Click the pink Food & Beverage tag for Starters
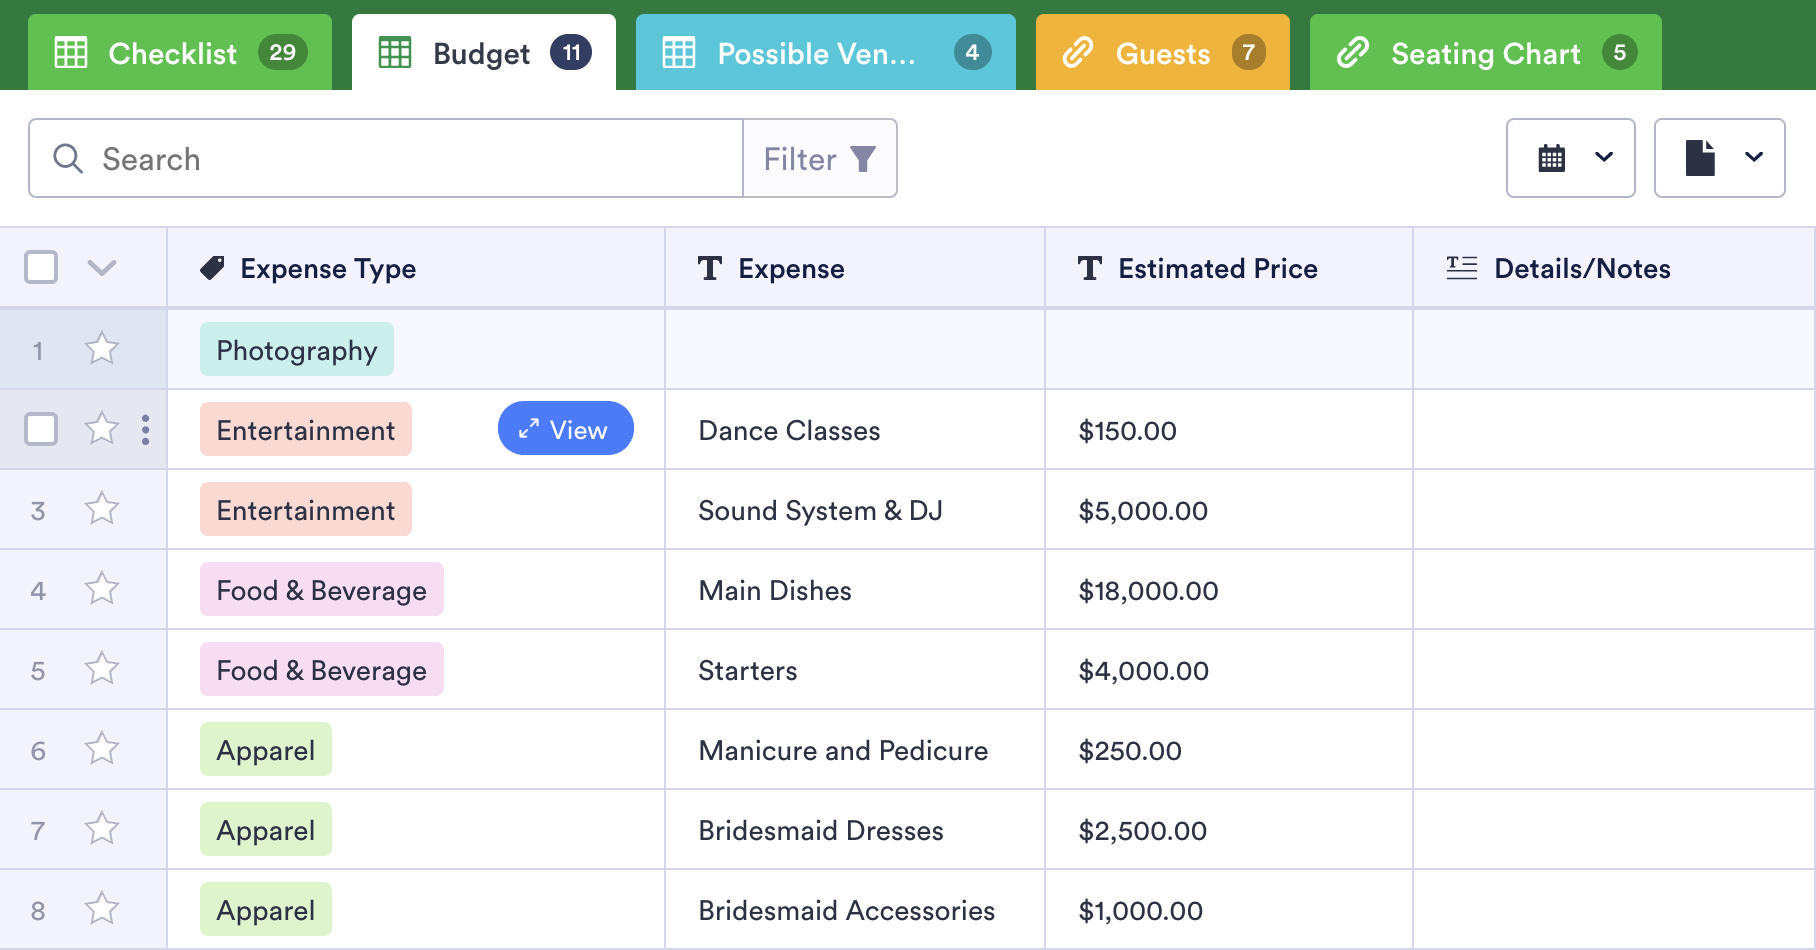The height and width of the screenshot is (950, 1816). pyautogui.click(x=321, y=670)
